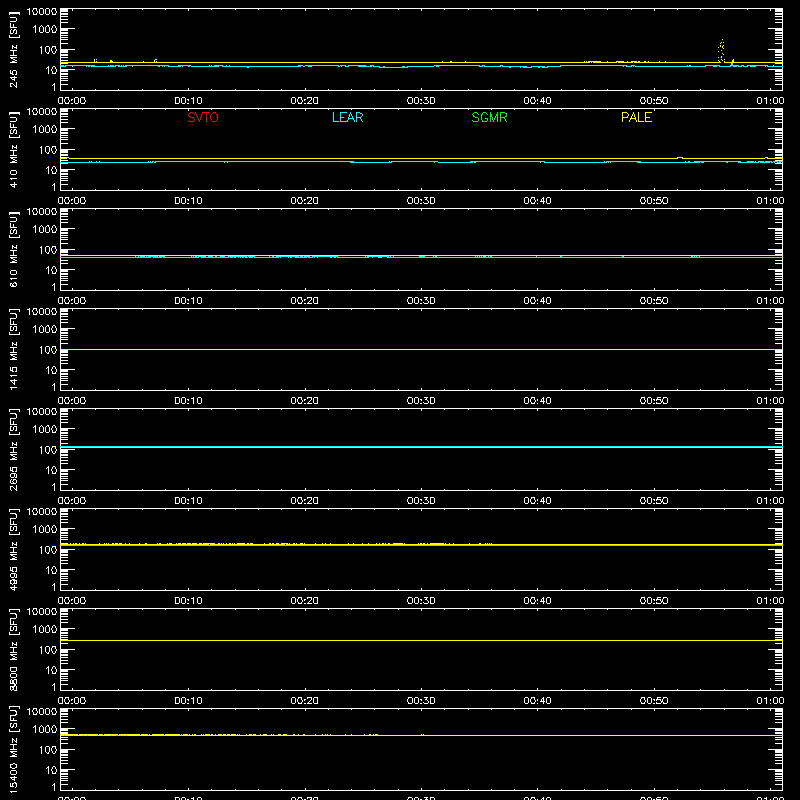Viewport: 800px width, 800px height.
Task: Select the 2695 MHz [SFU] axis title
Action: 13,449
